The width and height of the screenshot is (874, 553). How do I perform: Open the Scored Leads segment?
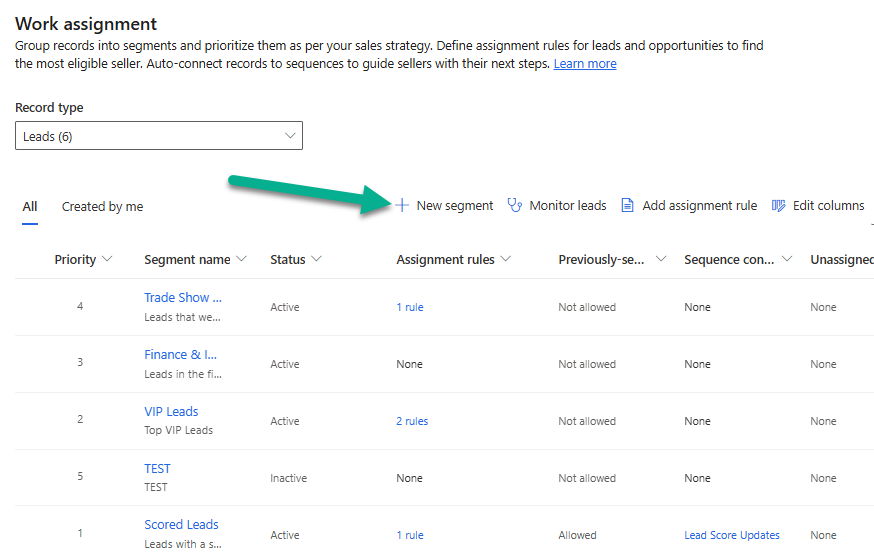coord(181,524)
